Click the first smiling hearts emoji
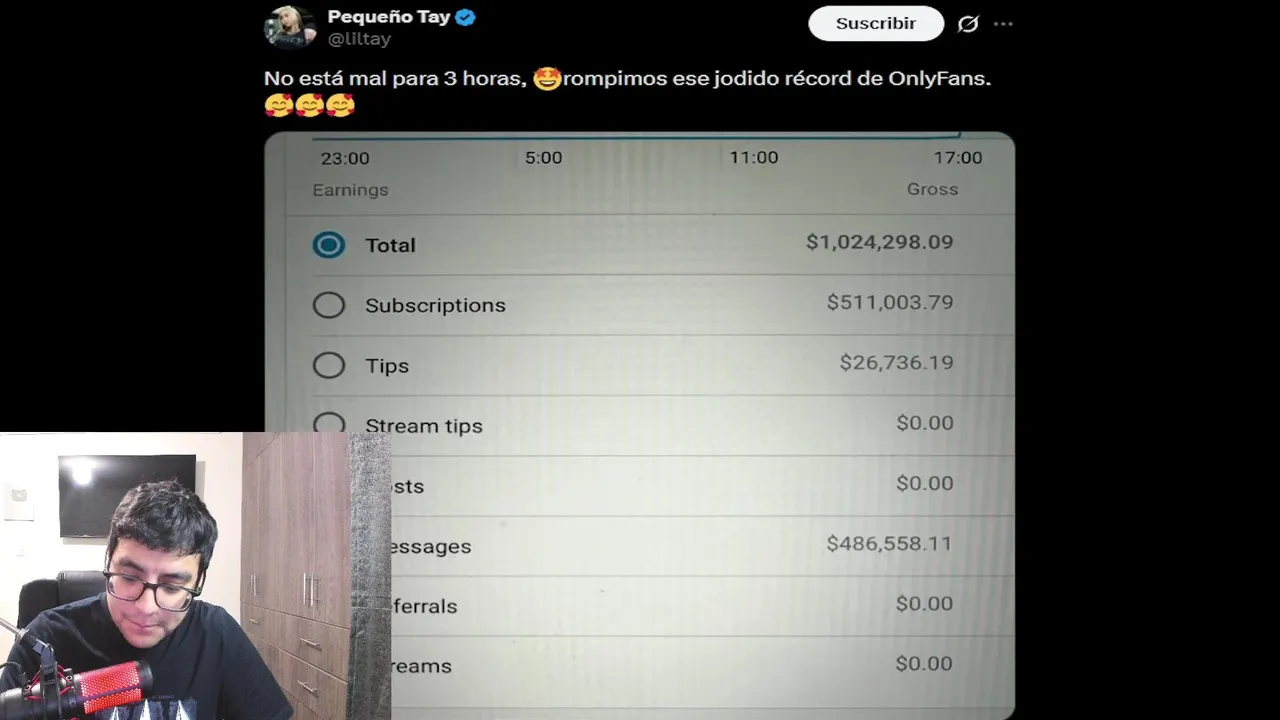The height and width of the screenshot is (720, 1280). coord(279,105)
